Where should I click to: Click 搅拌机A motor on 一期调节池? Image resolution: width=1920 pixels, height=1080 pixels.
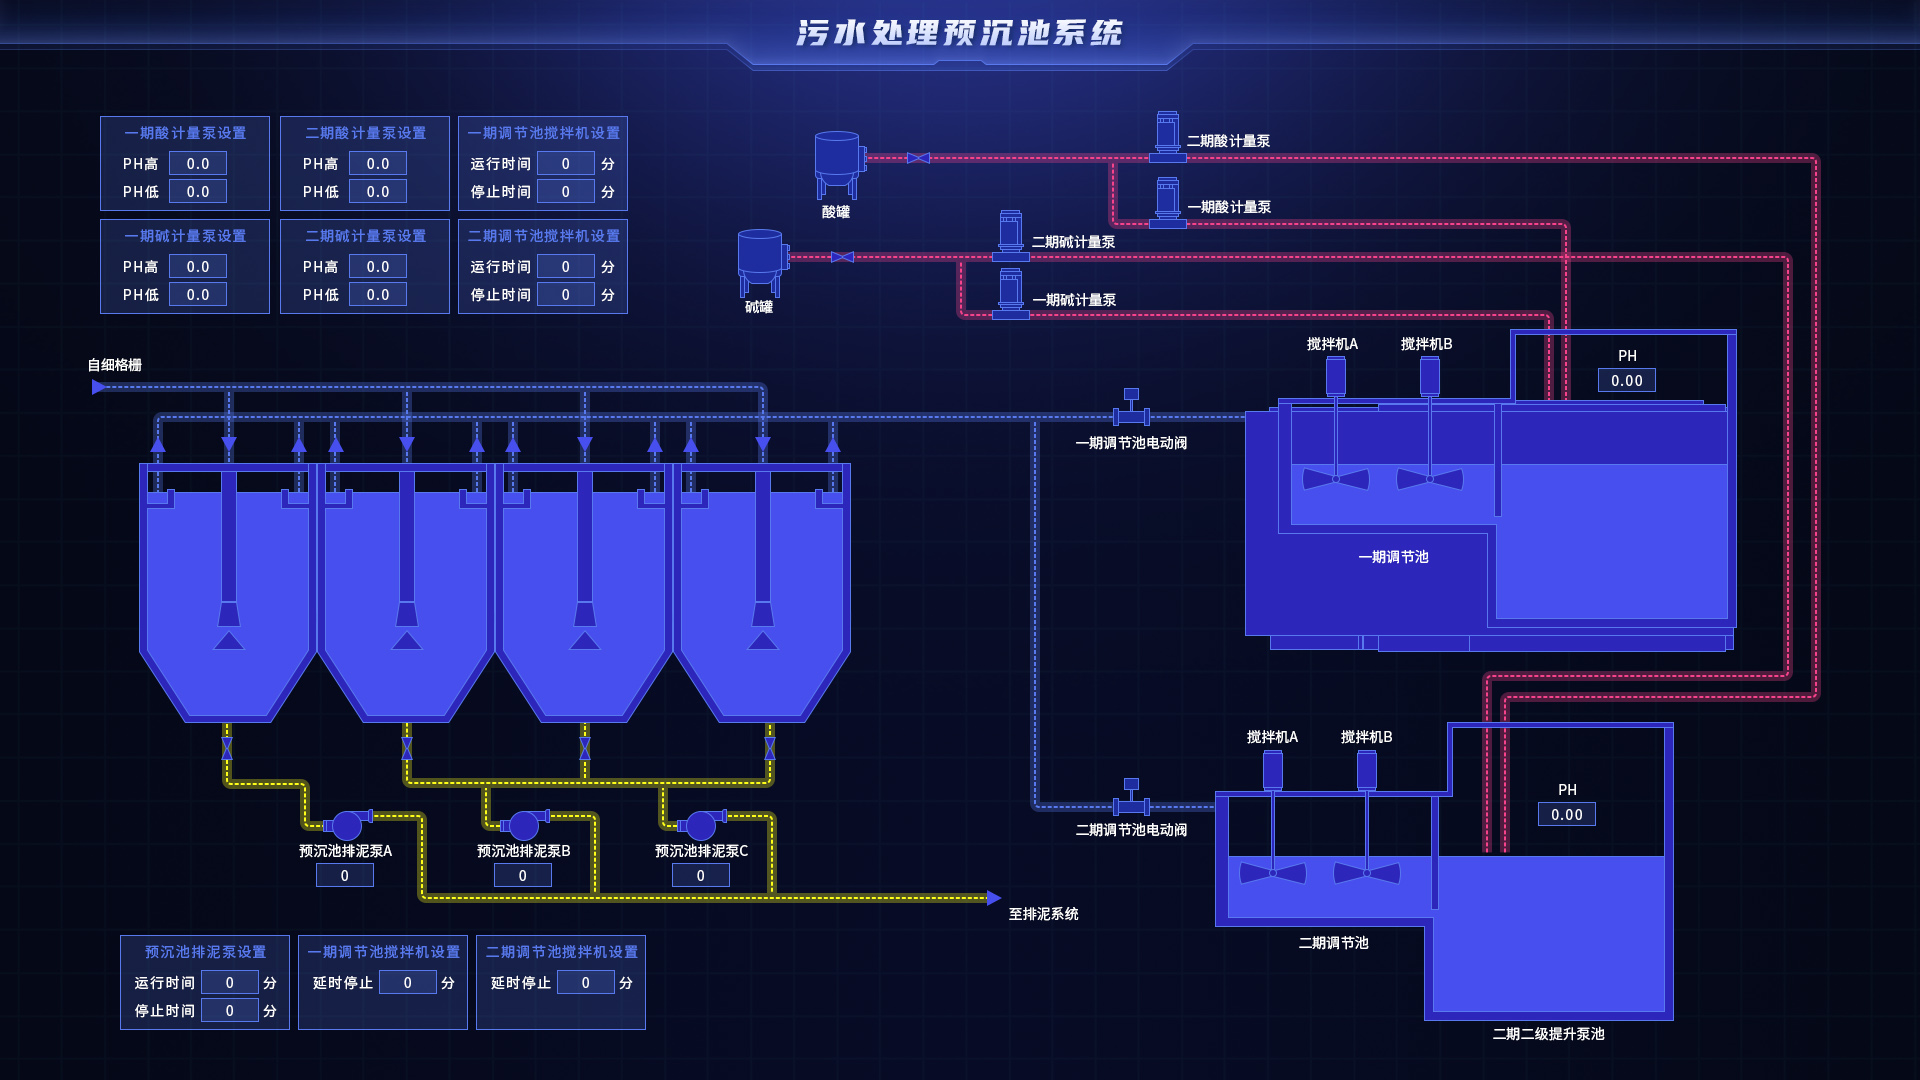pyautogui.click(x=1335, y=377)
